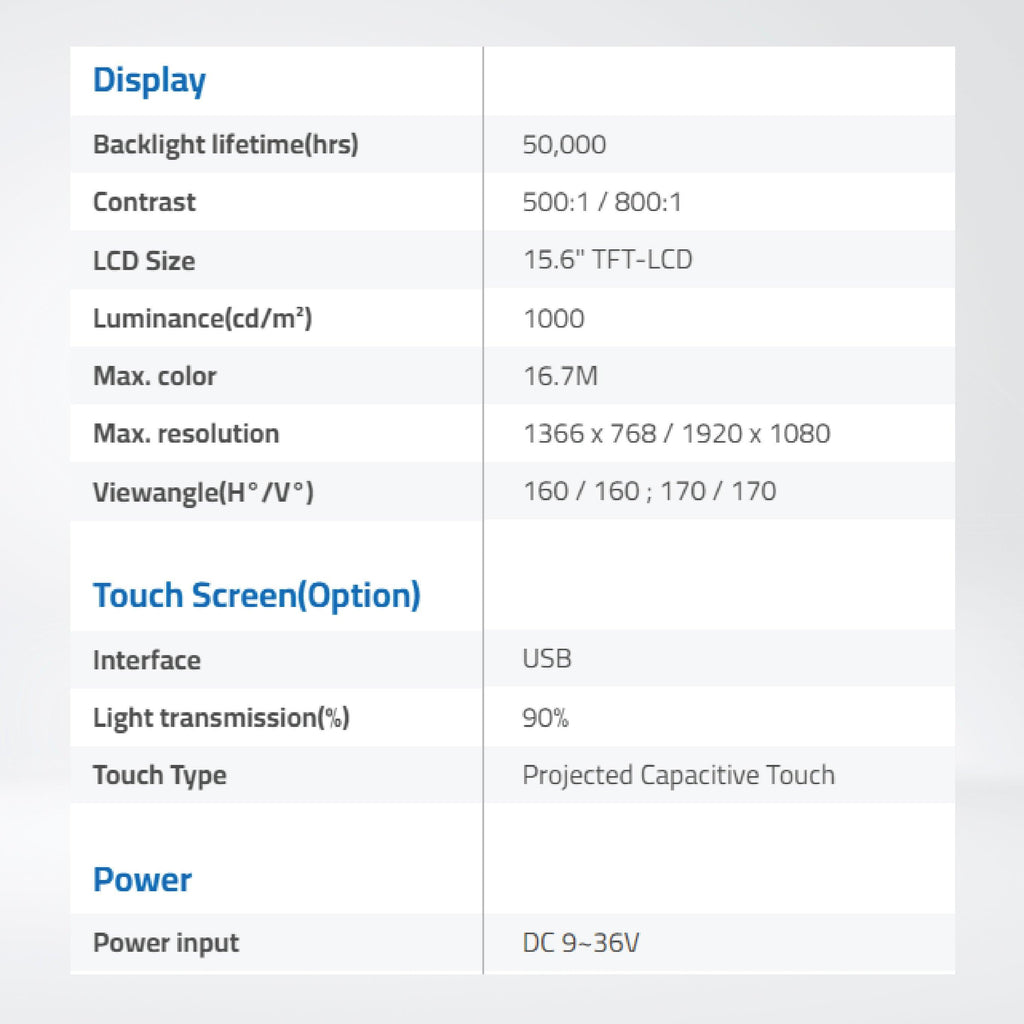1024x1024 pixels.
Task: Select the Luminance(cd/m²) label
Action: point(203,318)
